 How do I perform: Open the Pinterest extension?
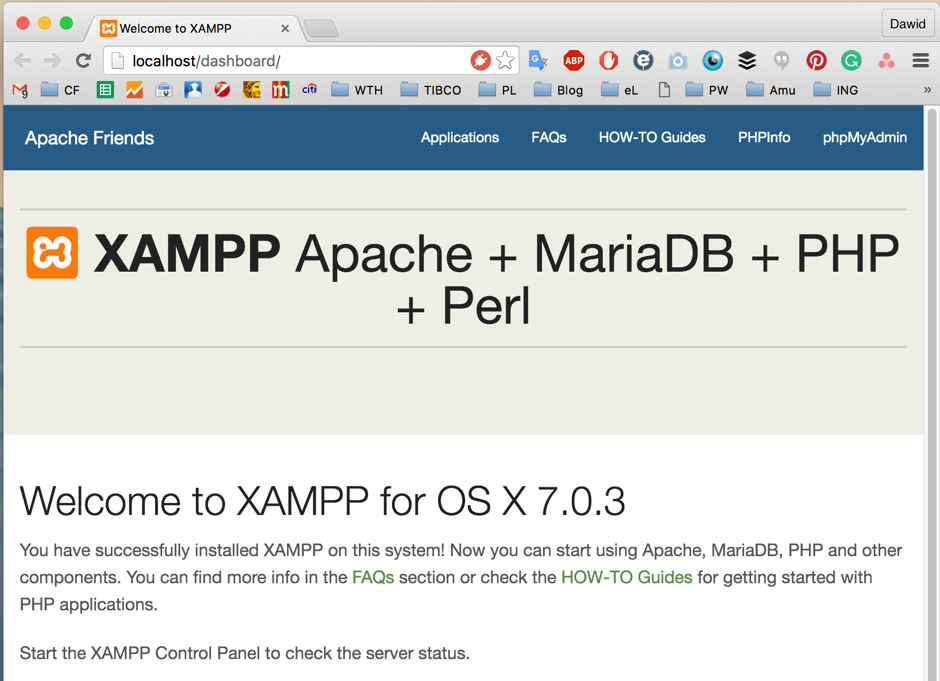point(816,61)
